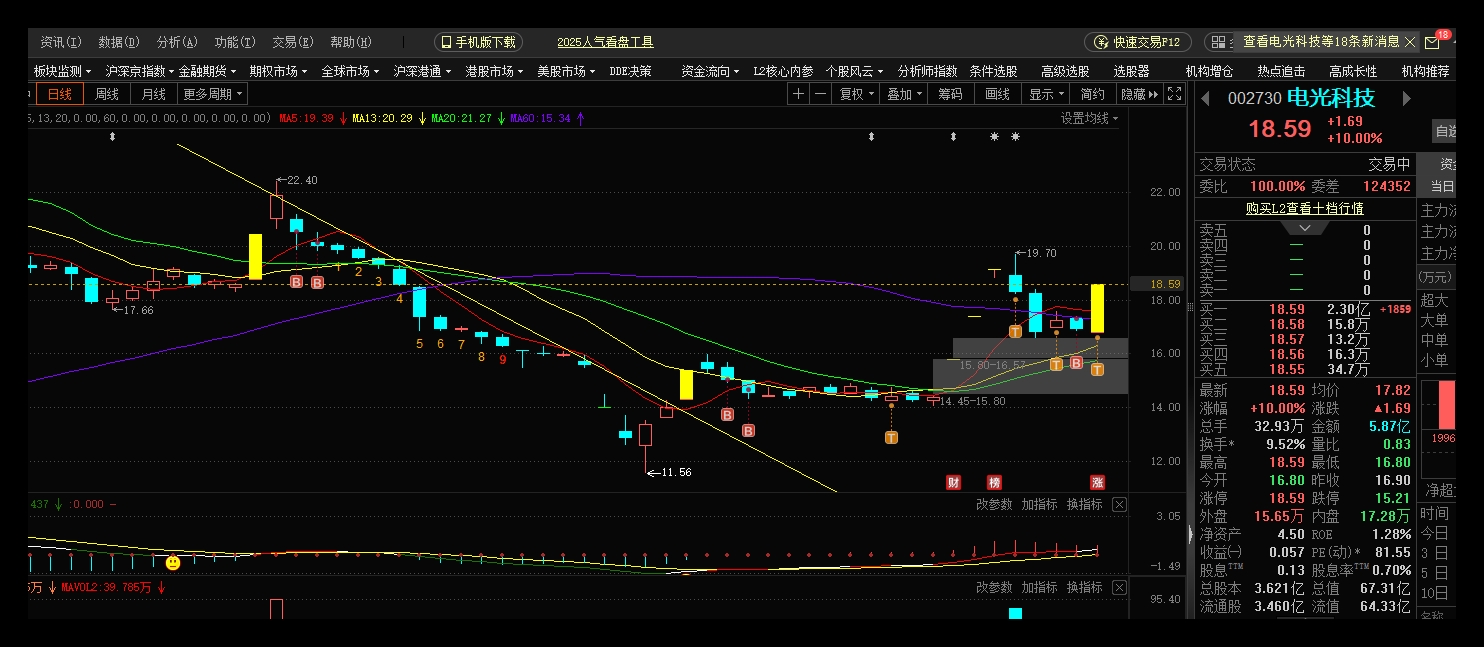Click the 隐藏 hide panel button with arrows
Viewport: 1484px width, 647px height.
pos(1139,94)
